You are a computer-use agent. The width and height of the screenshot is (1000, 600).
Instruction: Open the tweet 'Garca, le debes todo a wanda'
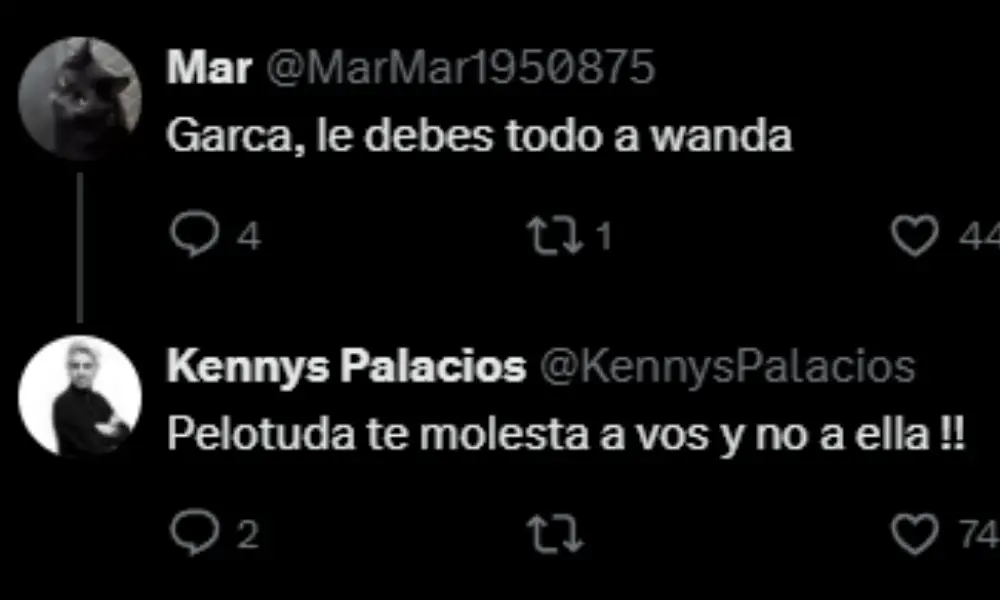[479, 136]
